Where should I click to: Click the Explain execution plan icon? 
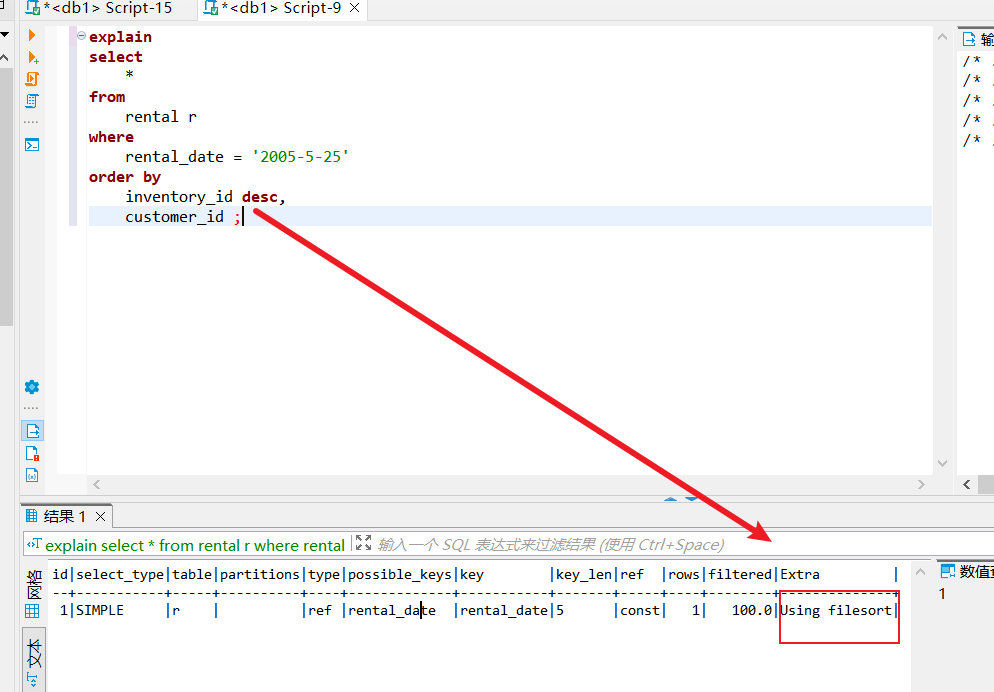[x=32, y=101]
